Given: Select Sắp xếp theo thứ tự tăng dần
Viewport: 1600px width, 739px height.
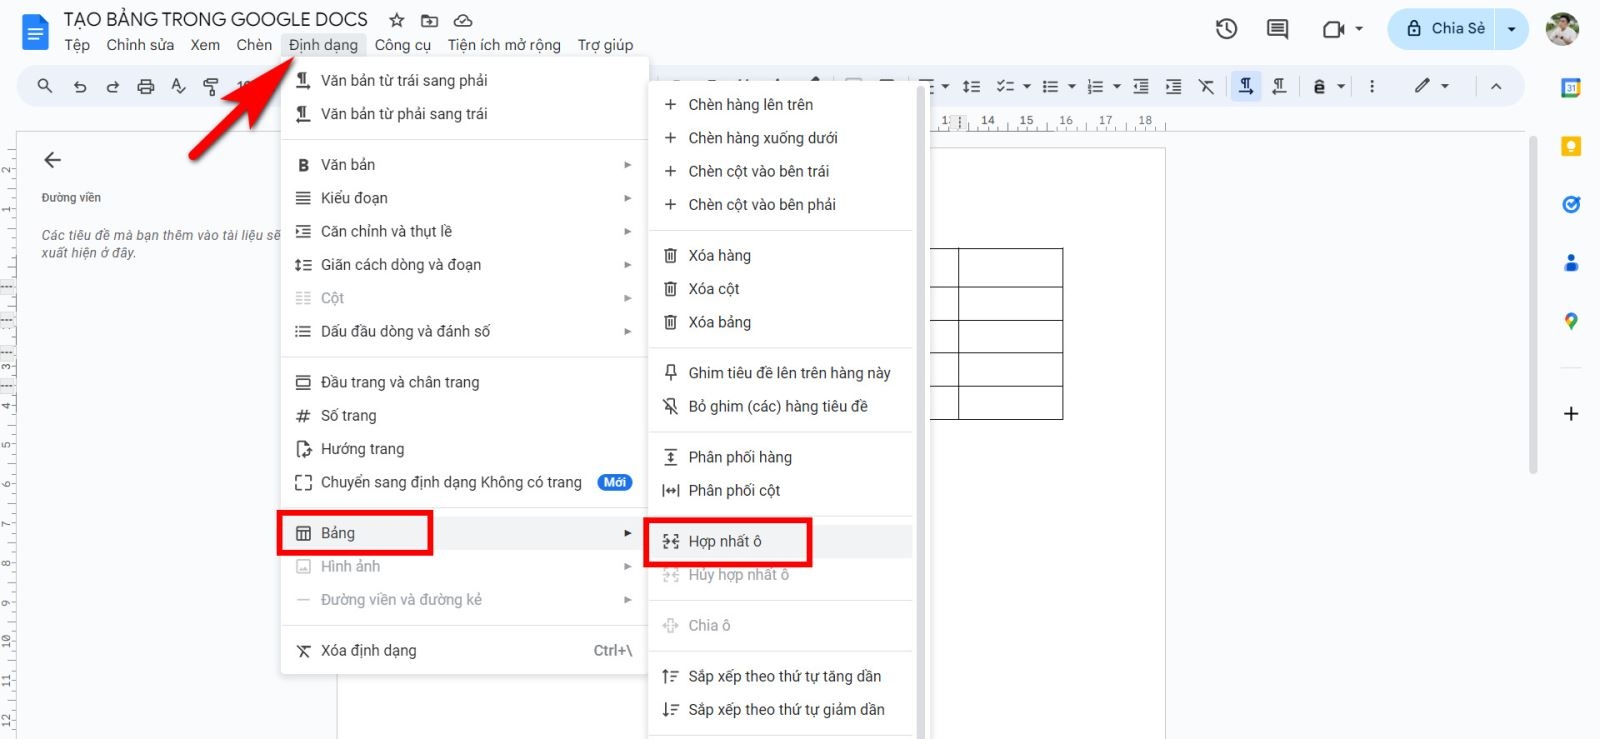Looking at the screenshot, I should pyautogui.click(x=780, y=676).
